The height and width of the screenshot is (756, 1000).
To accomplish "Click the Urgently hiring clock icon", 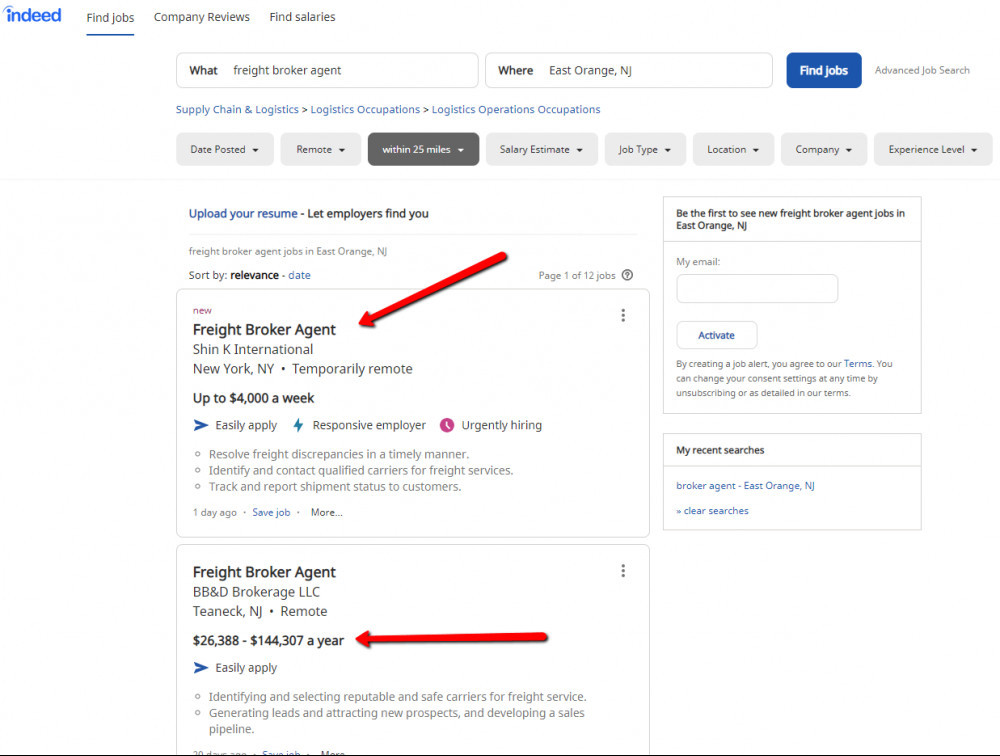I will point(447,425).
